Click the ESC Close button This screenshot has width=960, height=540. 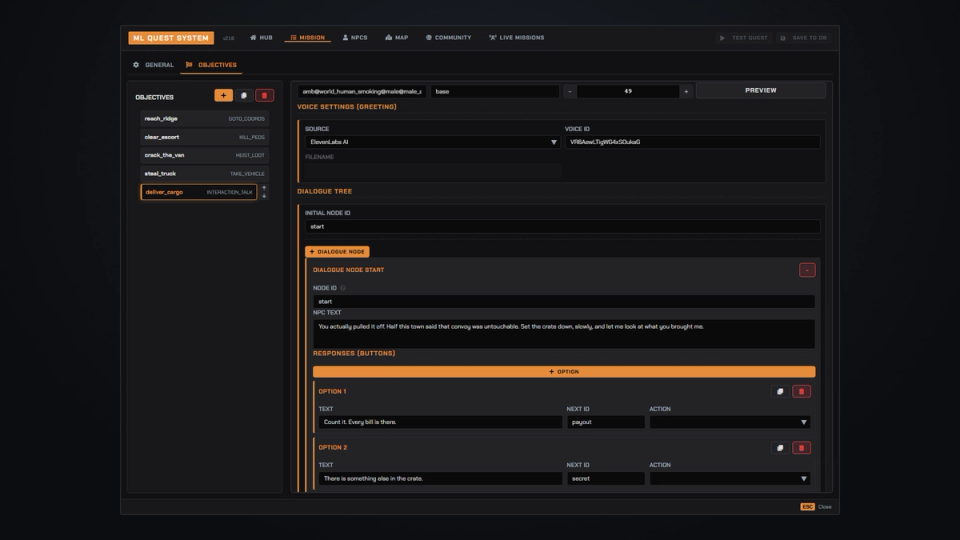pos(816,507)
